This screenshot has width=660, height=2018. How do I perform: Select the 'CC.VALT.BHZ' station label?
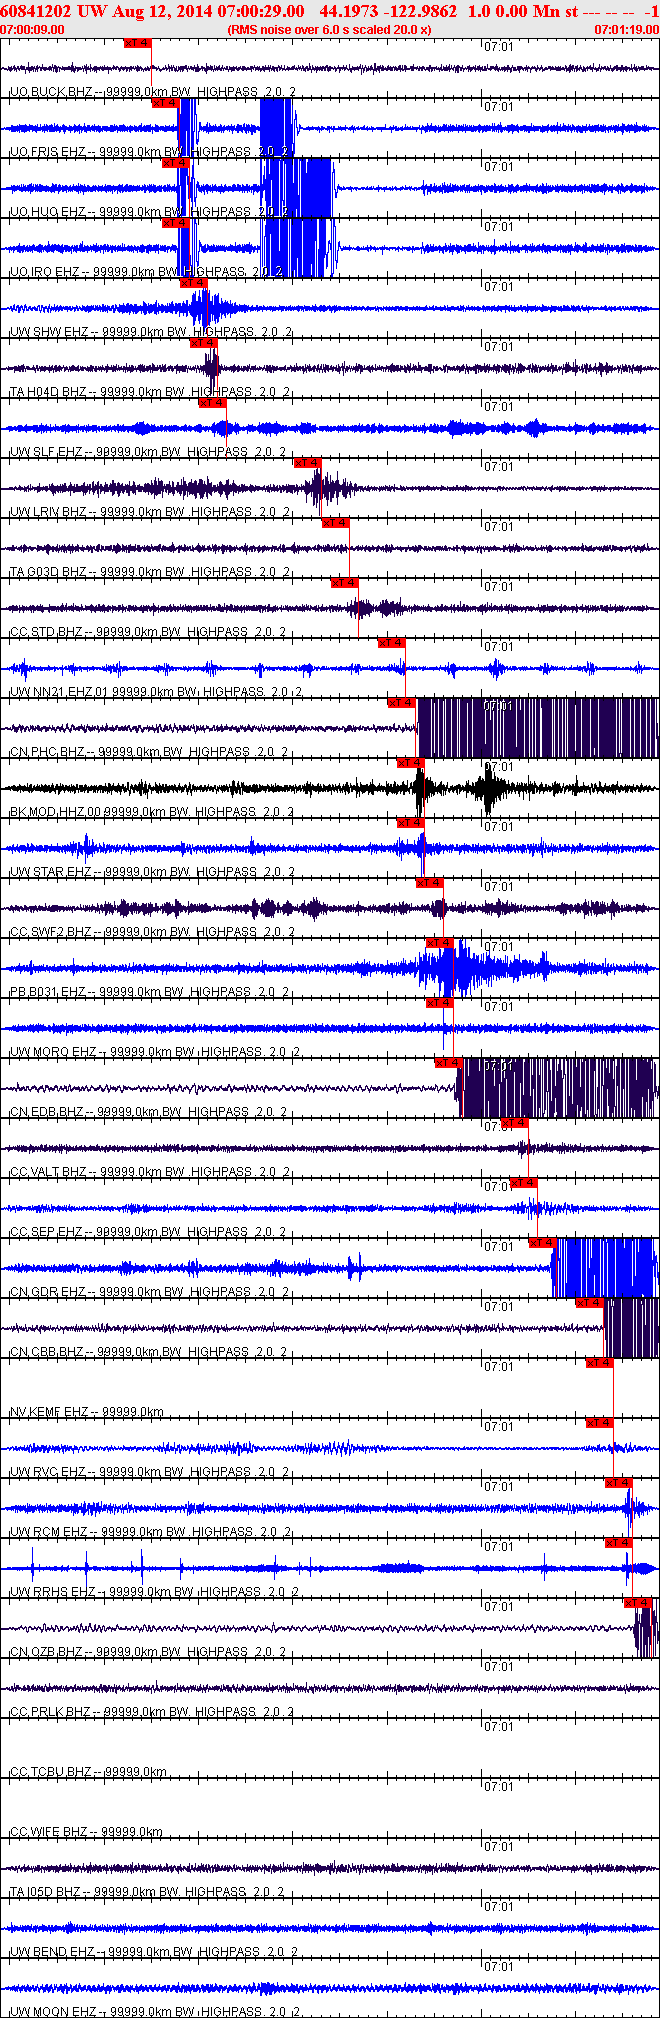48,1172
